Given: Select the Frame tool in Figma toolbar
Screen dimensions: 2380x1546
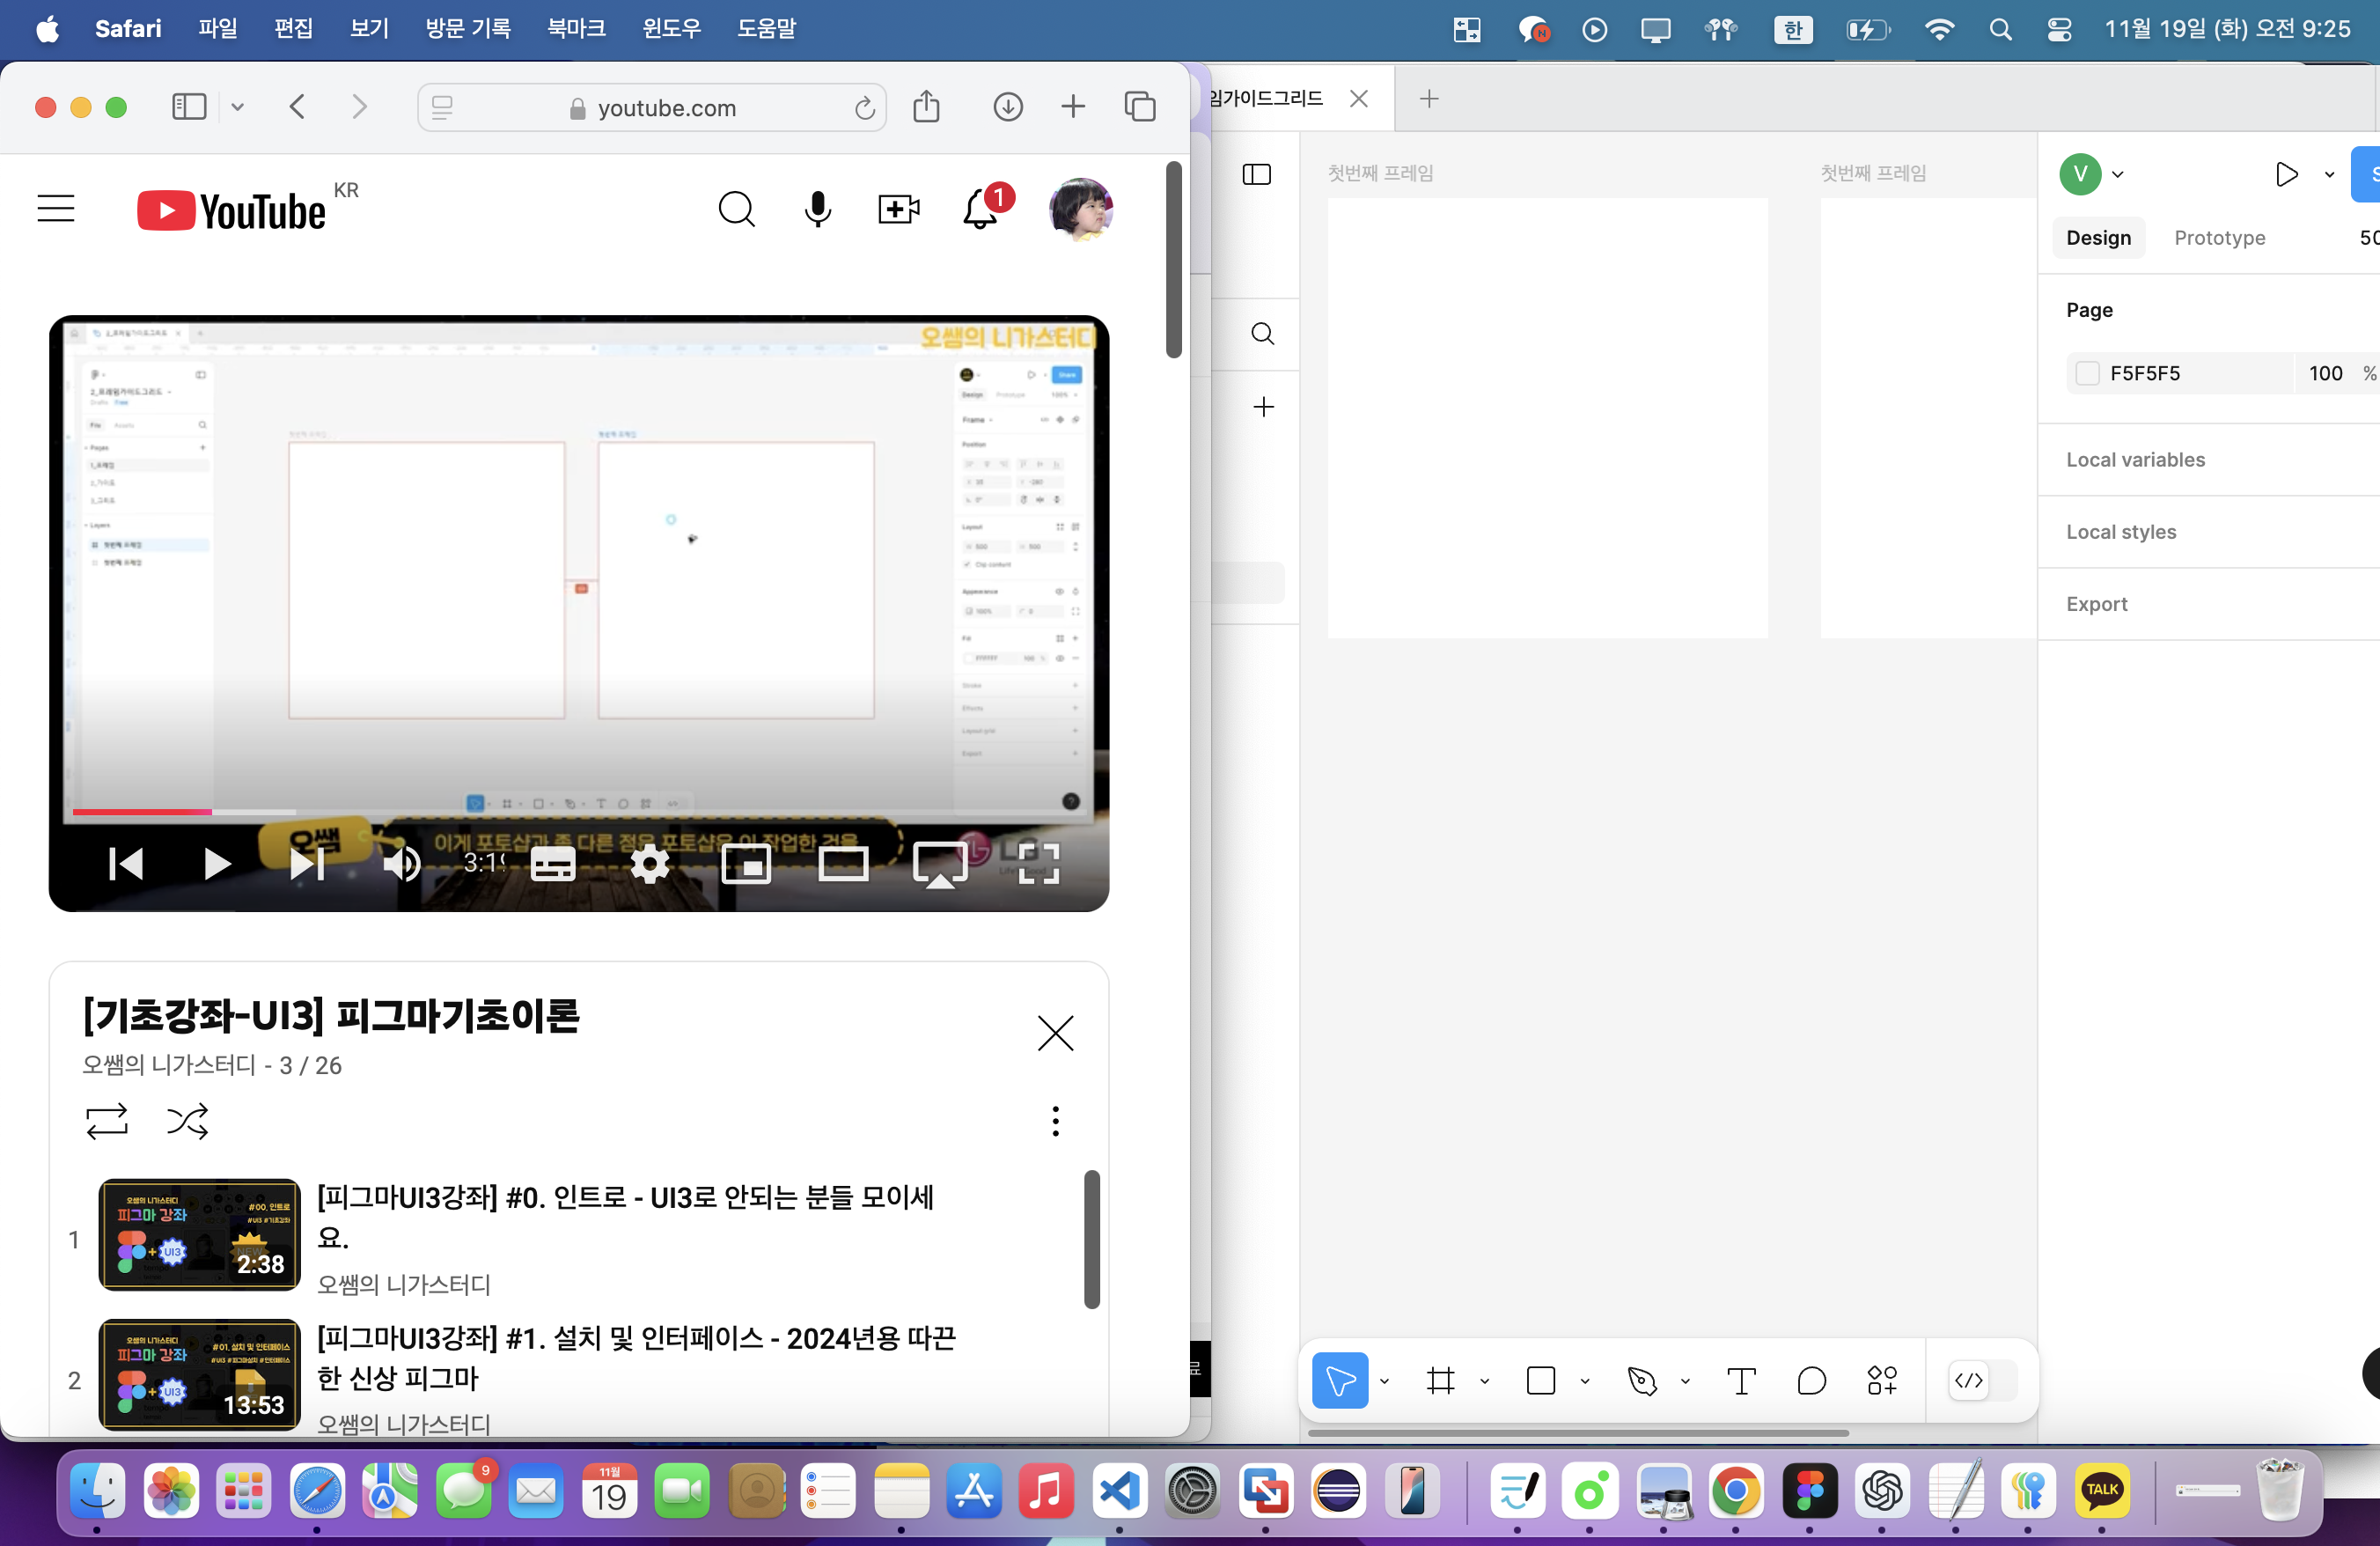Looking at the screenshot, I should click(x=1440, y=1381).
